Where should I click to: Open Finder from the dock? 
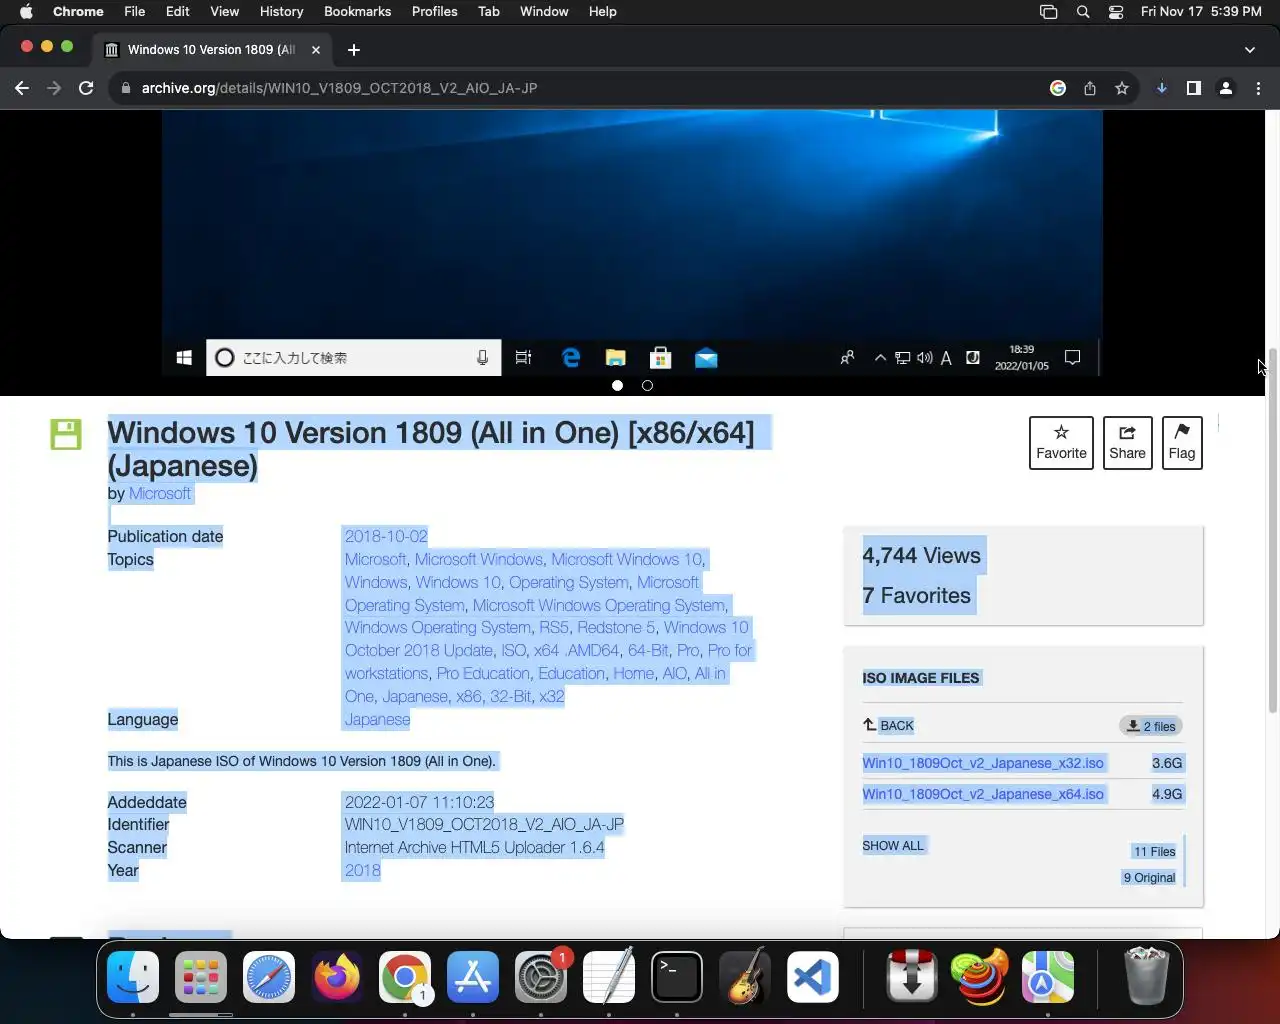click(x=133, y=976)
